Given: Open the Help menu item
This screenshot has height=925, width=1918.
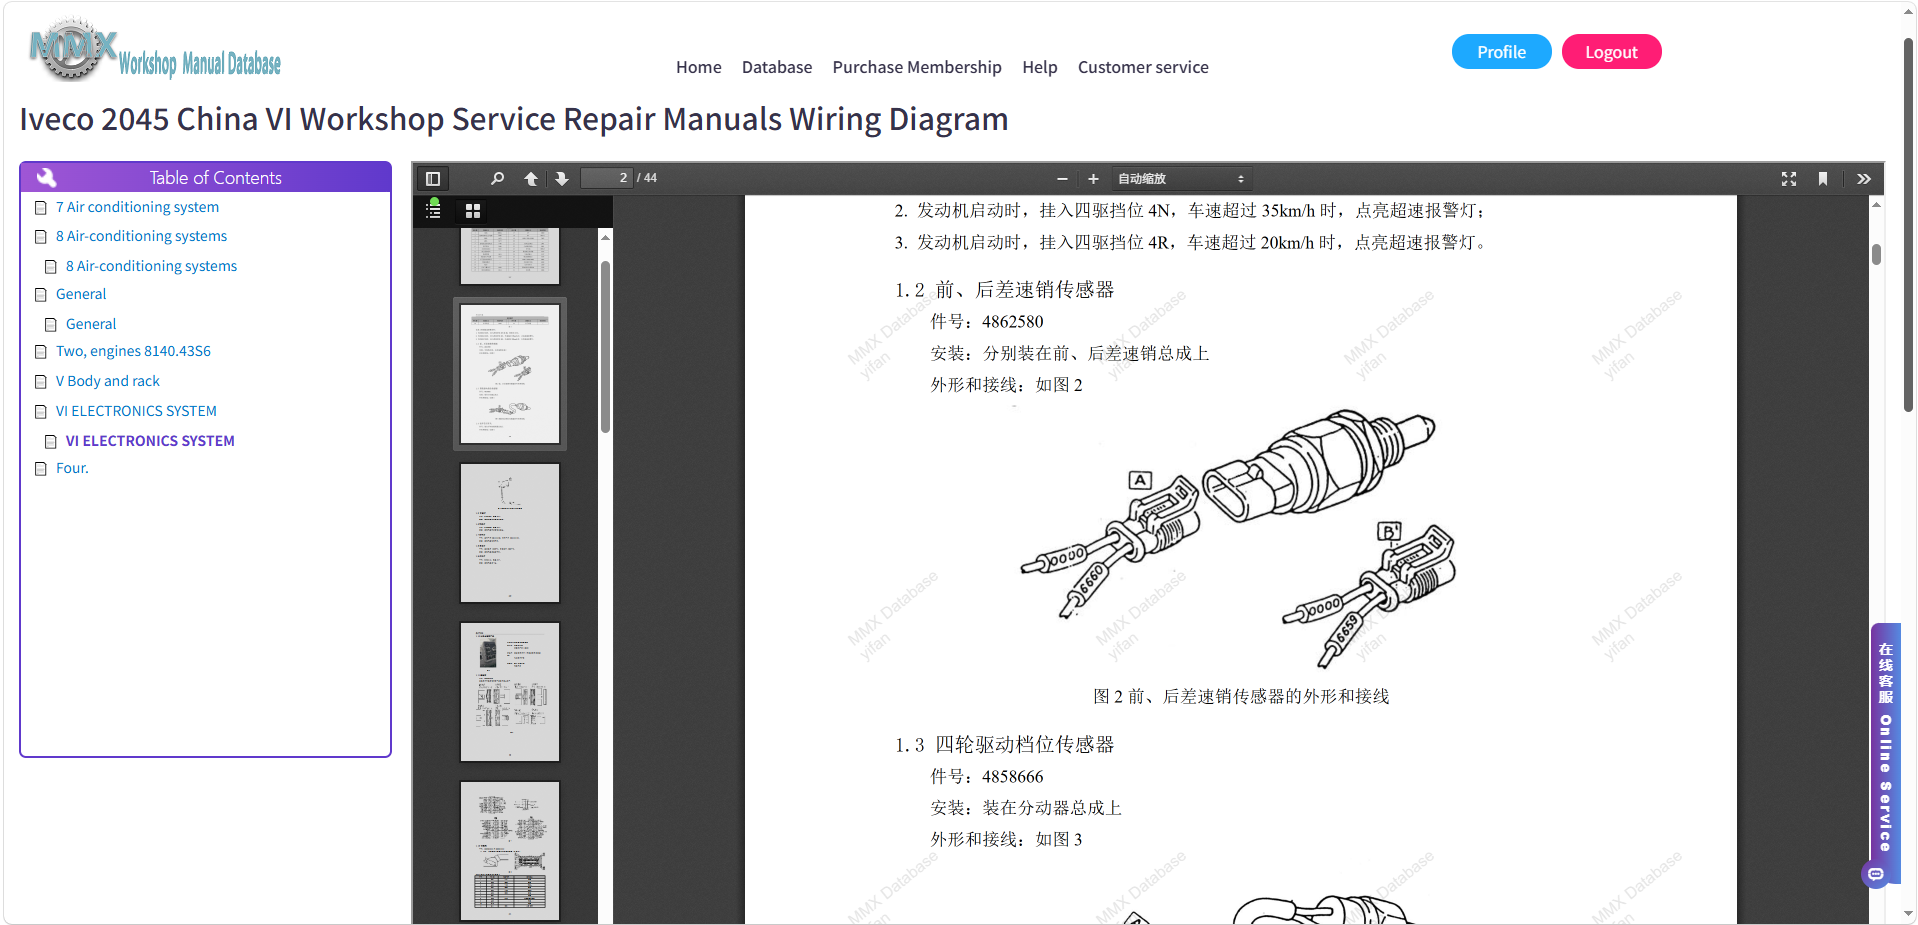Looking at the screenshot, I should pyautogui.click(x=1040, y=67).
